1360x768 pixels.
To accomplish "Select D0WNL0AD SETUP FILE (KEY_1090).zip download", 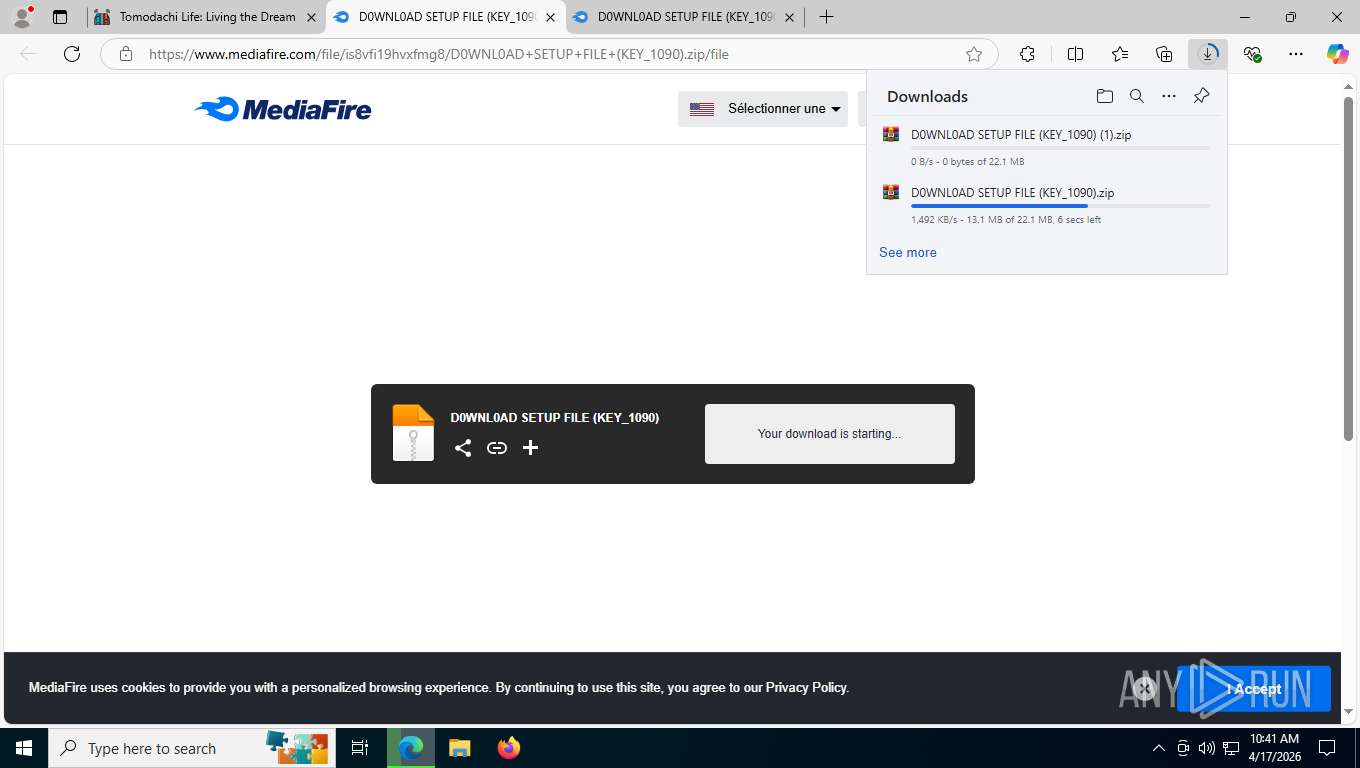I will click(x=1046, y=205).
